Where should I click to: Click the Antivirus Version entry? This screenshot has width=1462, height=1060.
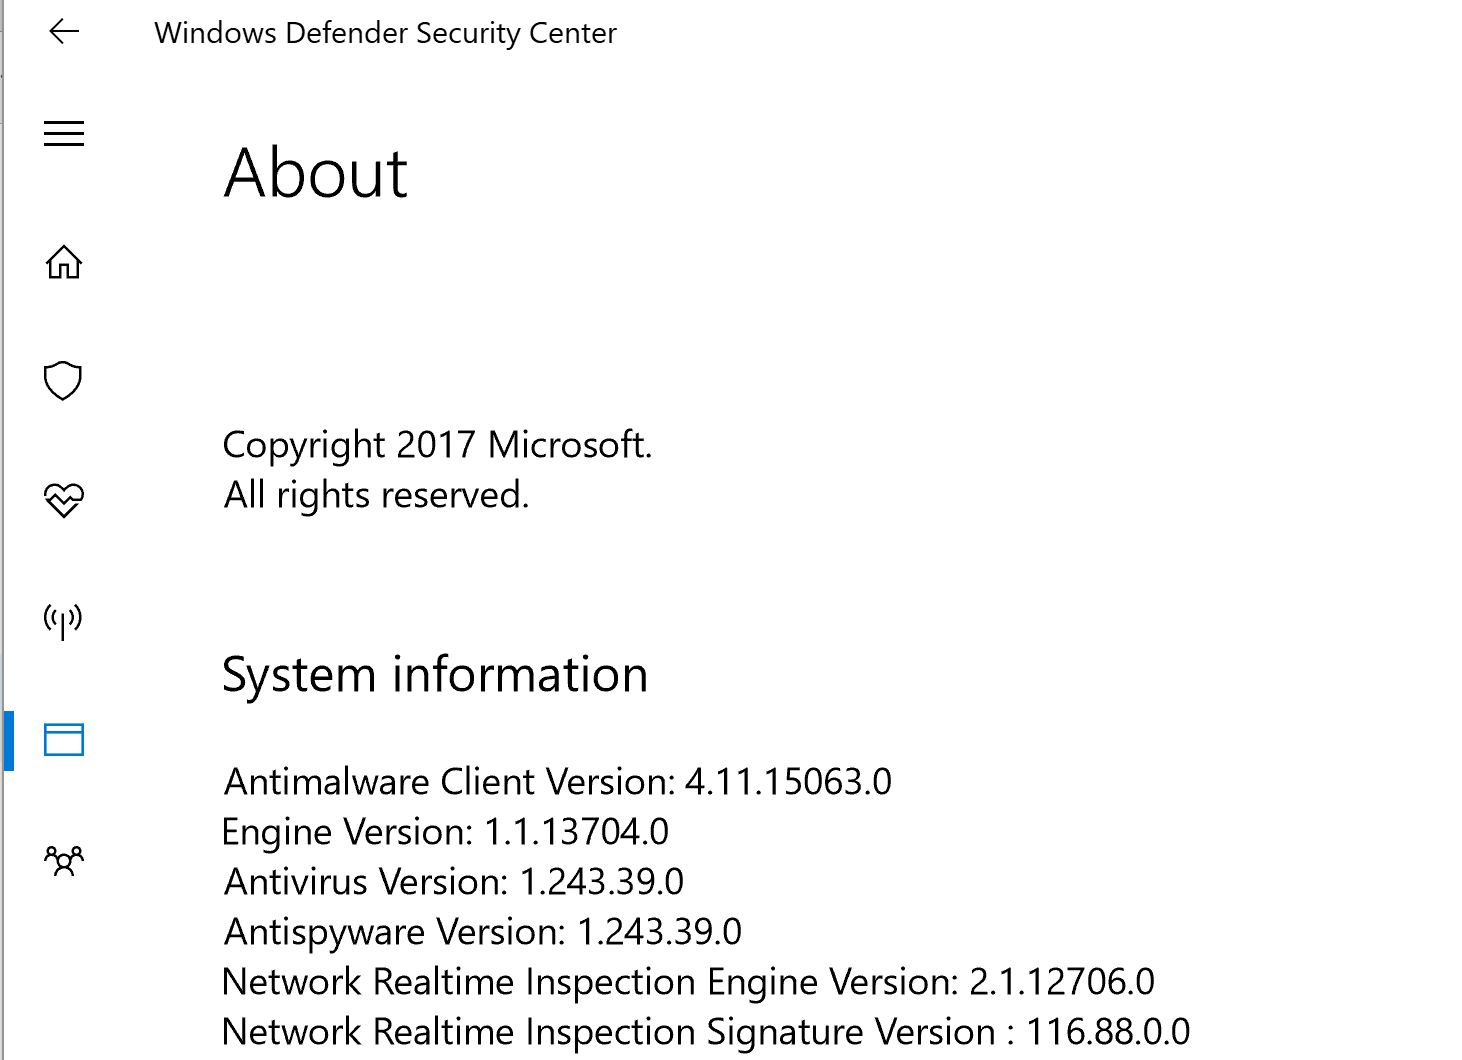click(x=452, y=882)
